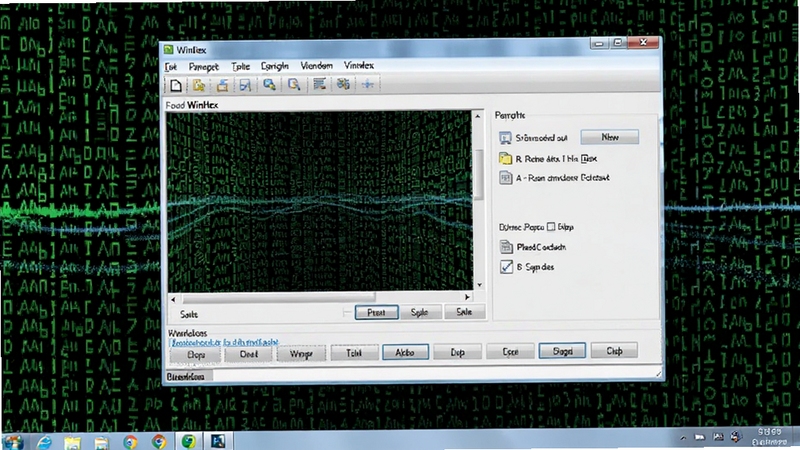Open the first Chrome taskbar icon
The width and height of the screenshot is (800, 450).
click(x=130, y=442)
